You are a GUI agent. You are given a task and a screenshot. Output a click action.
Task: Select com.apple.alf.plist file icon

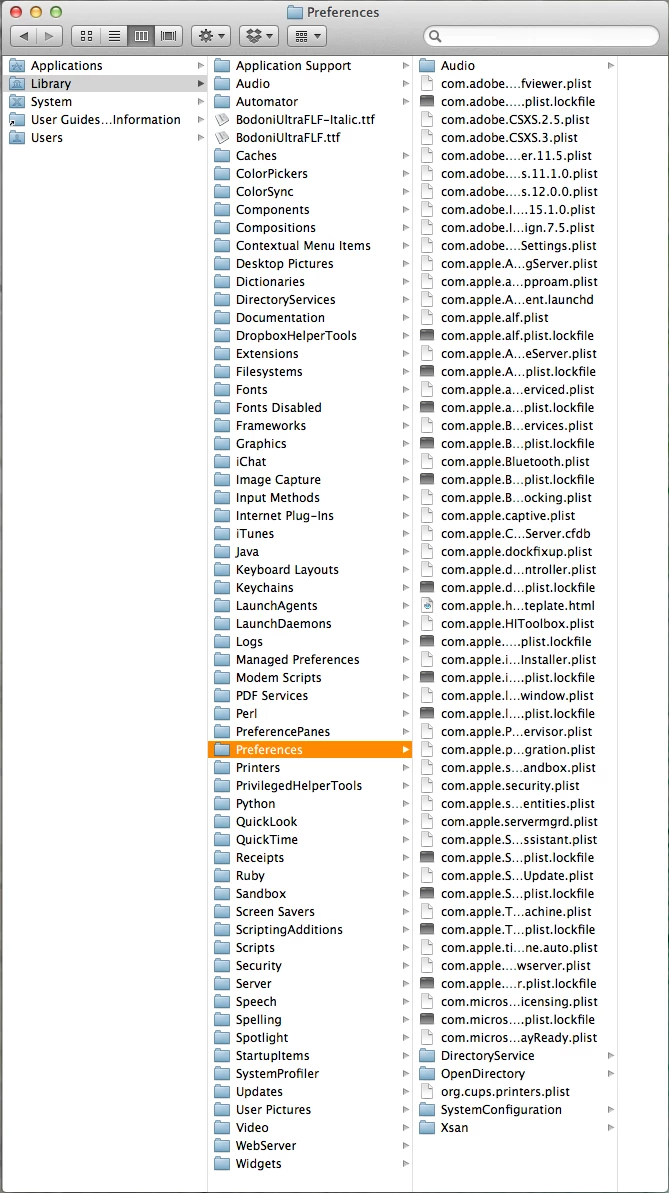[427, 317]
